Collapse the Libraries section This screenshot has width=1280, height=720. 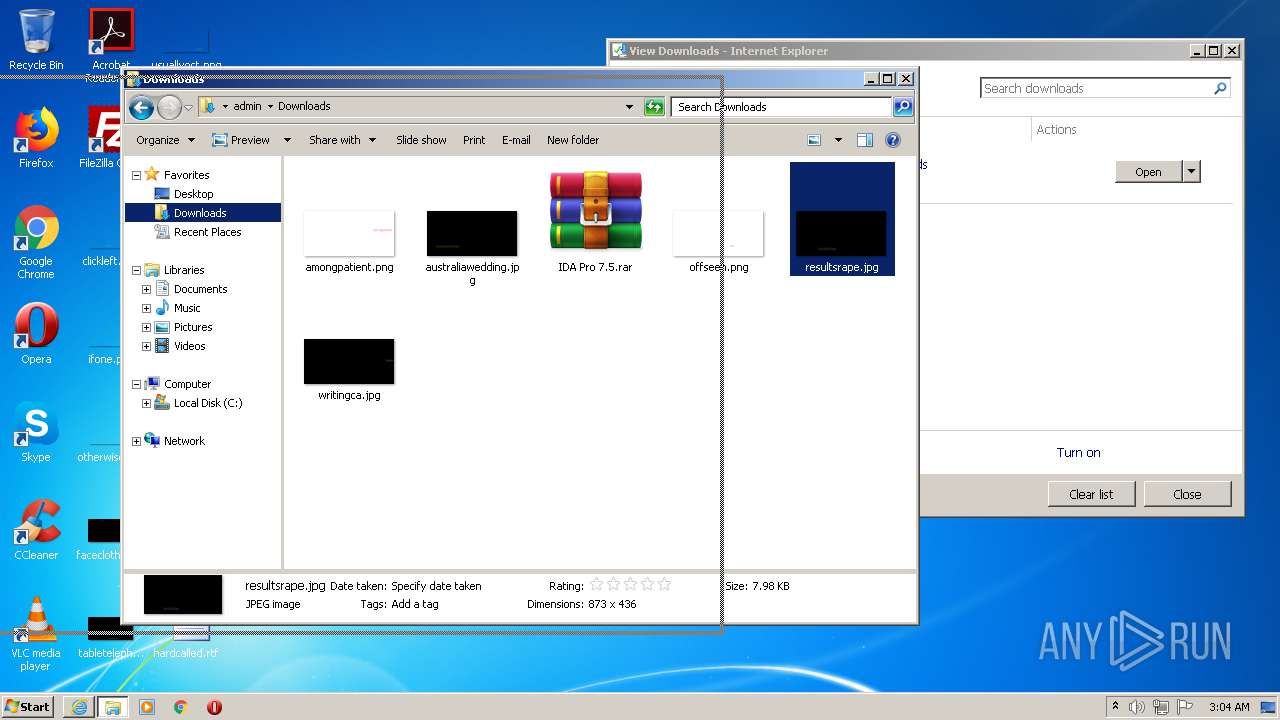coord(137,270)
